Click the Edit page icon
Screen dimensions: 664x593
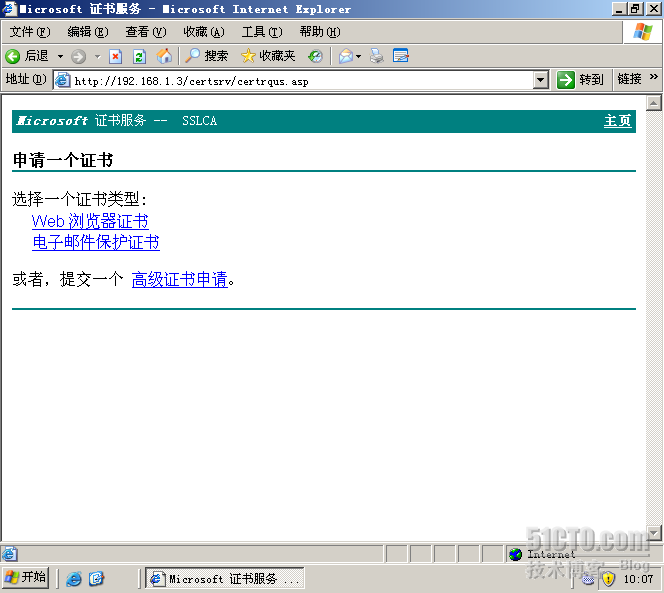tap(400, 55)
